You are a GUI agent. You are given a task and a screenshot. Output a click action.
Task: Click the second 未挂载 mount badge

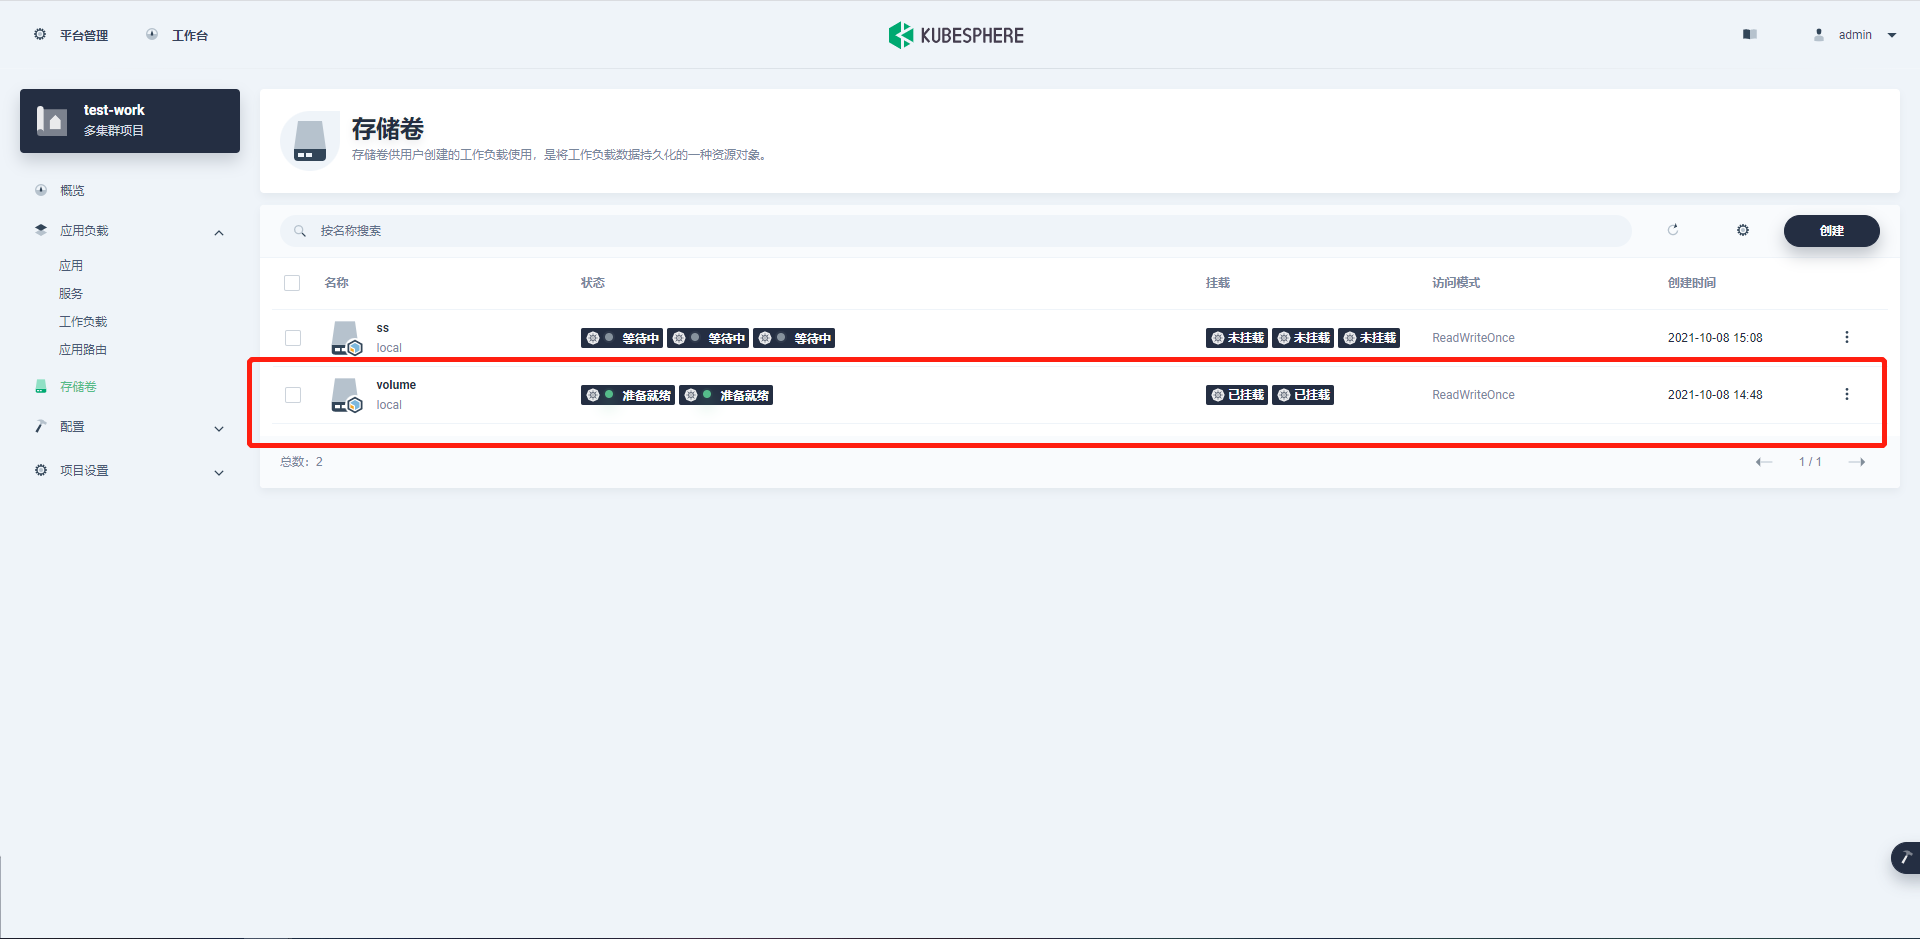[1303, 338]
